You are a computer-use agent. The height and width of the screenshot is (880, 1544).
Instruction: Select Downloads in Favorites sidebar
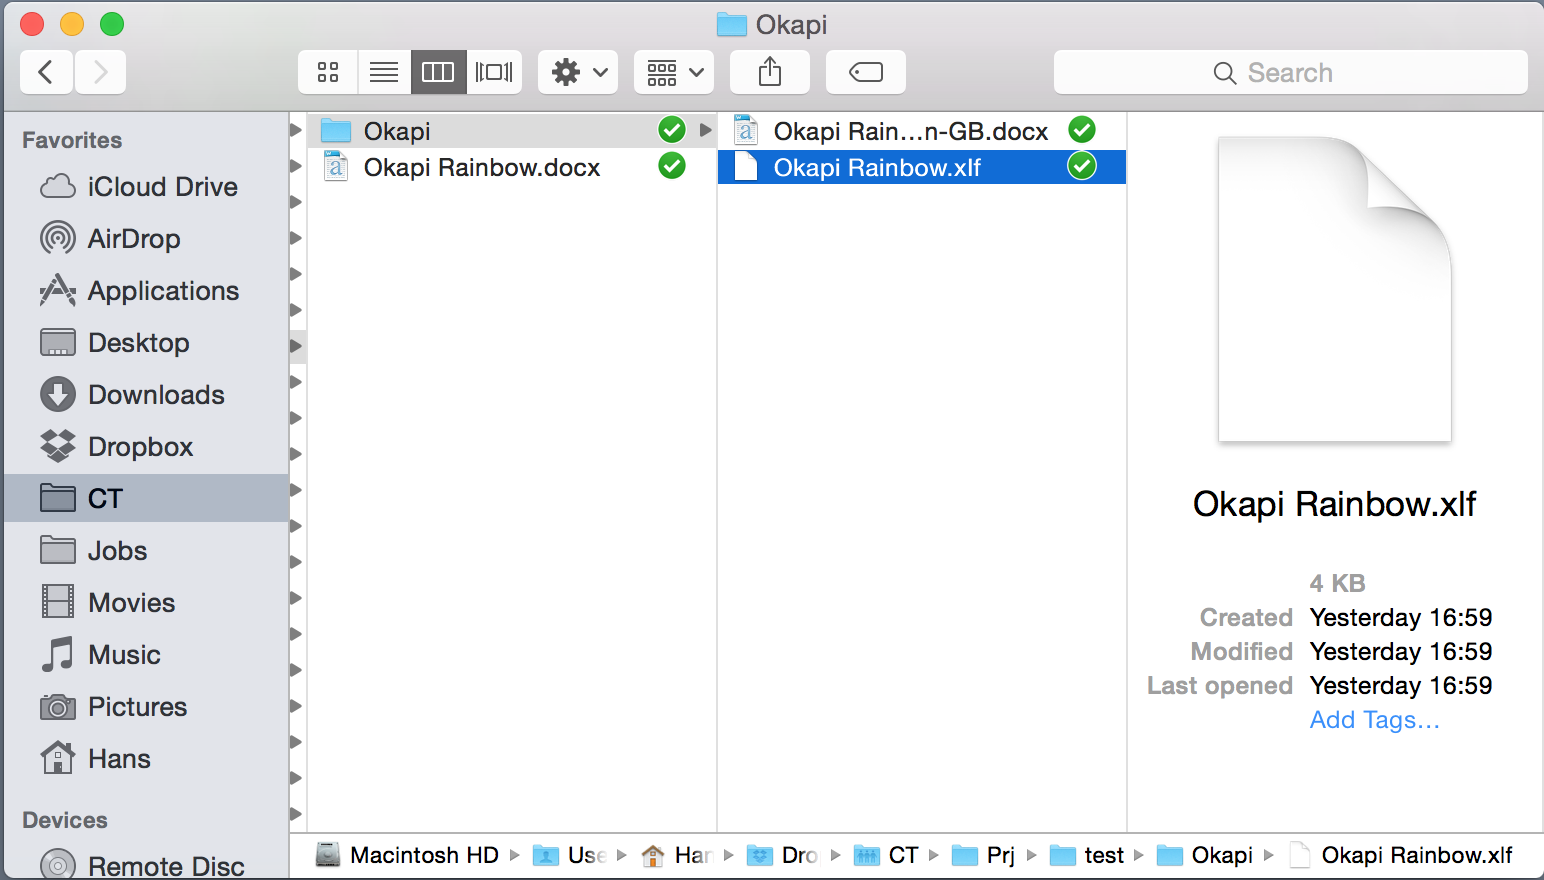coord(156,395)
